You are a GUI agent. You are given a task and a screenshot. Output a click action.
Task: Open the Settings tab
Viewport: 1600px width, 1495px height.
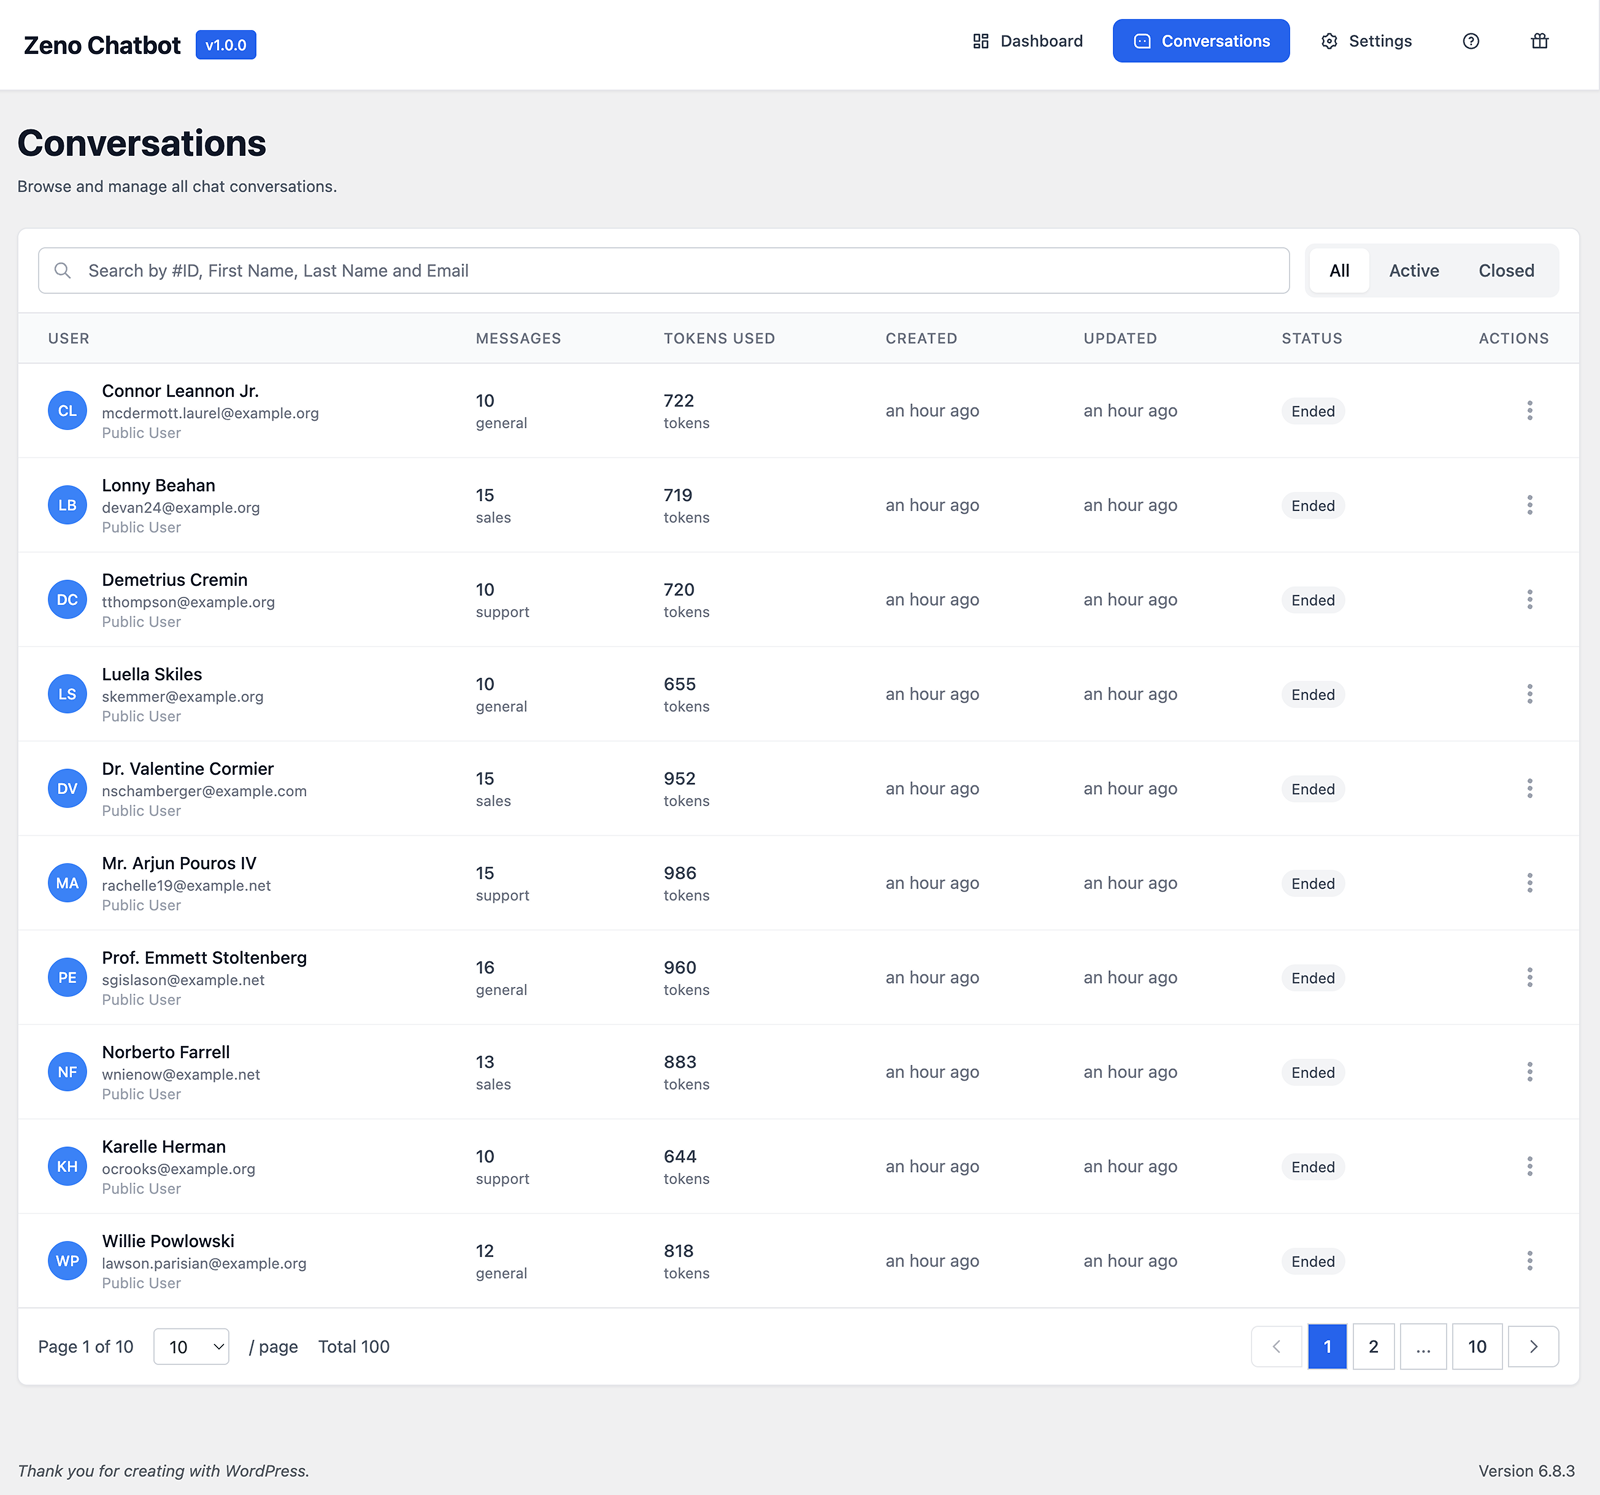pyautogui.click(x=1366, y=41)
